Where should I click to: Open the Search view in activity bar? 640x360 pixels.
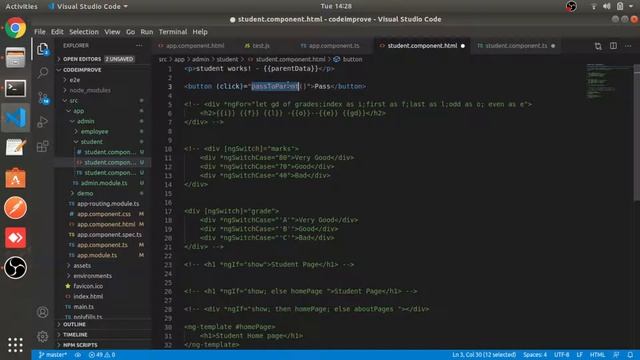(x=42, y=73)
